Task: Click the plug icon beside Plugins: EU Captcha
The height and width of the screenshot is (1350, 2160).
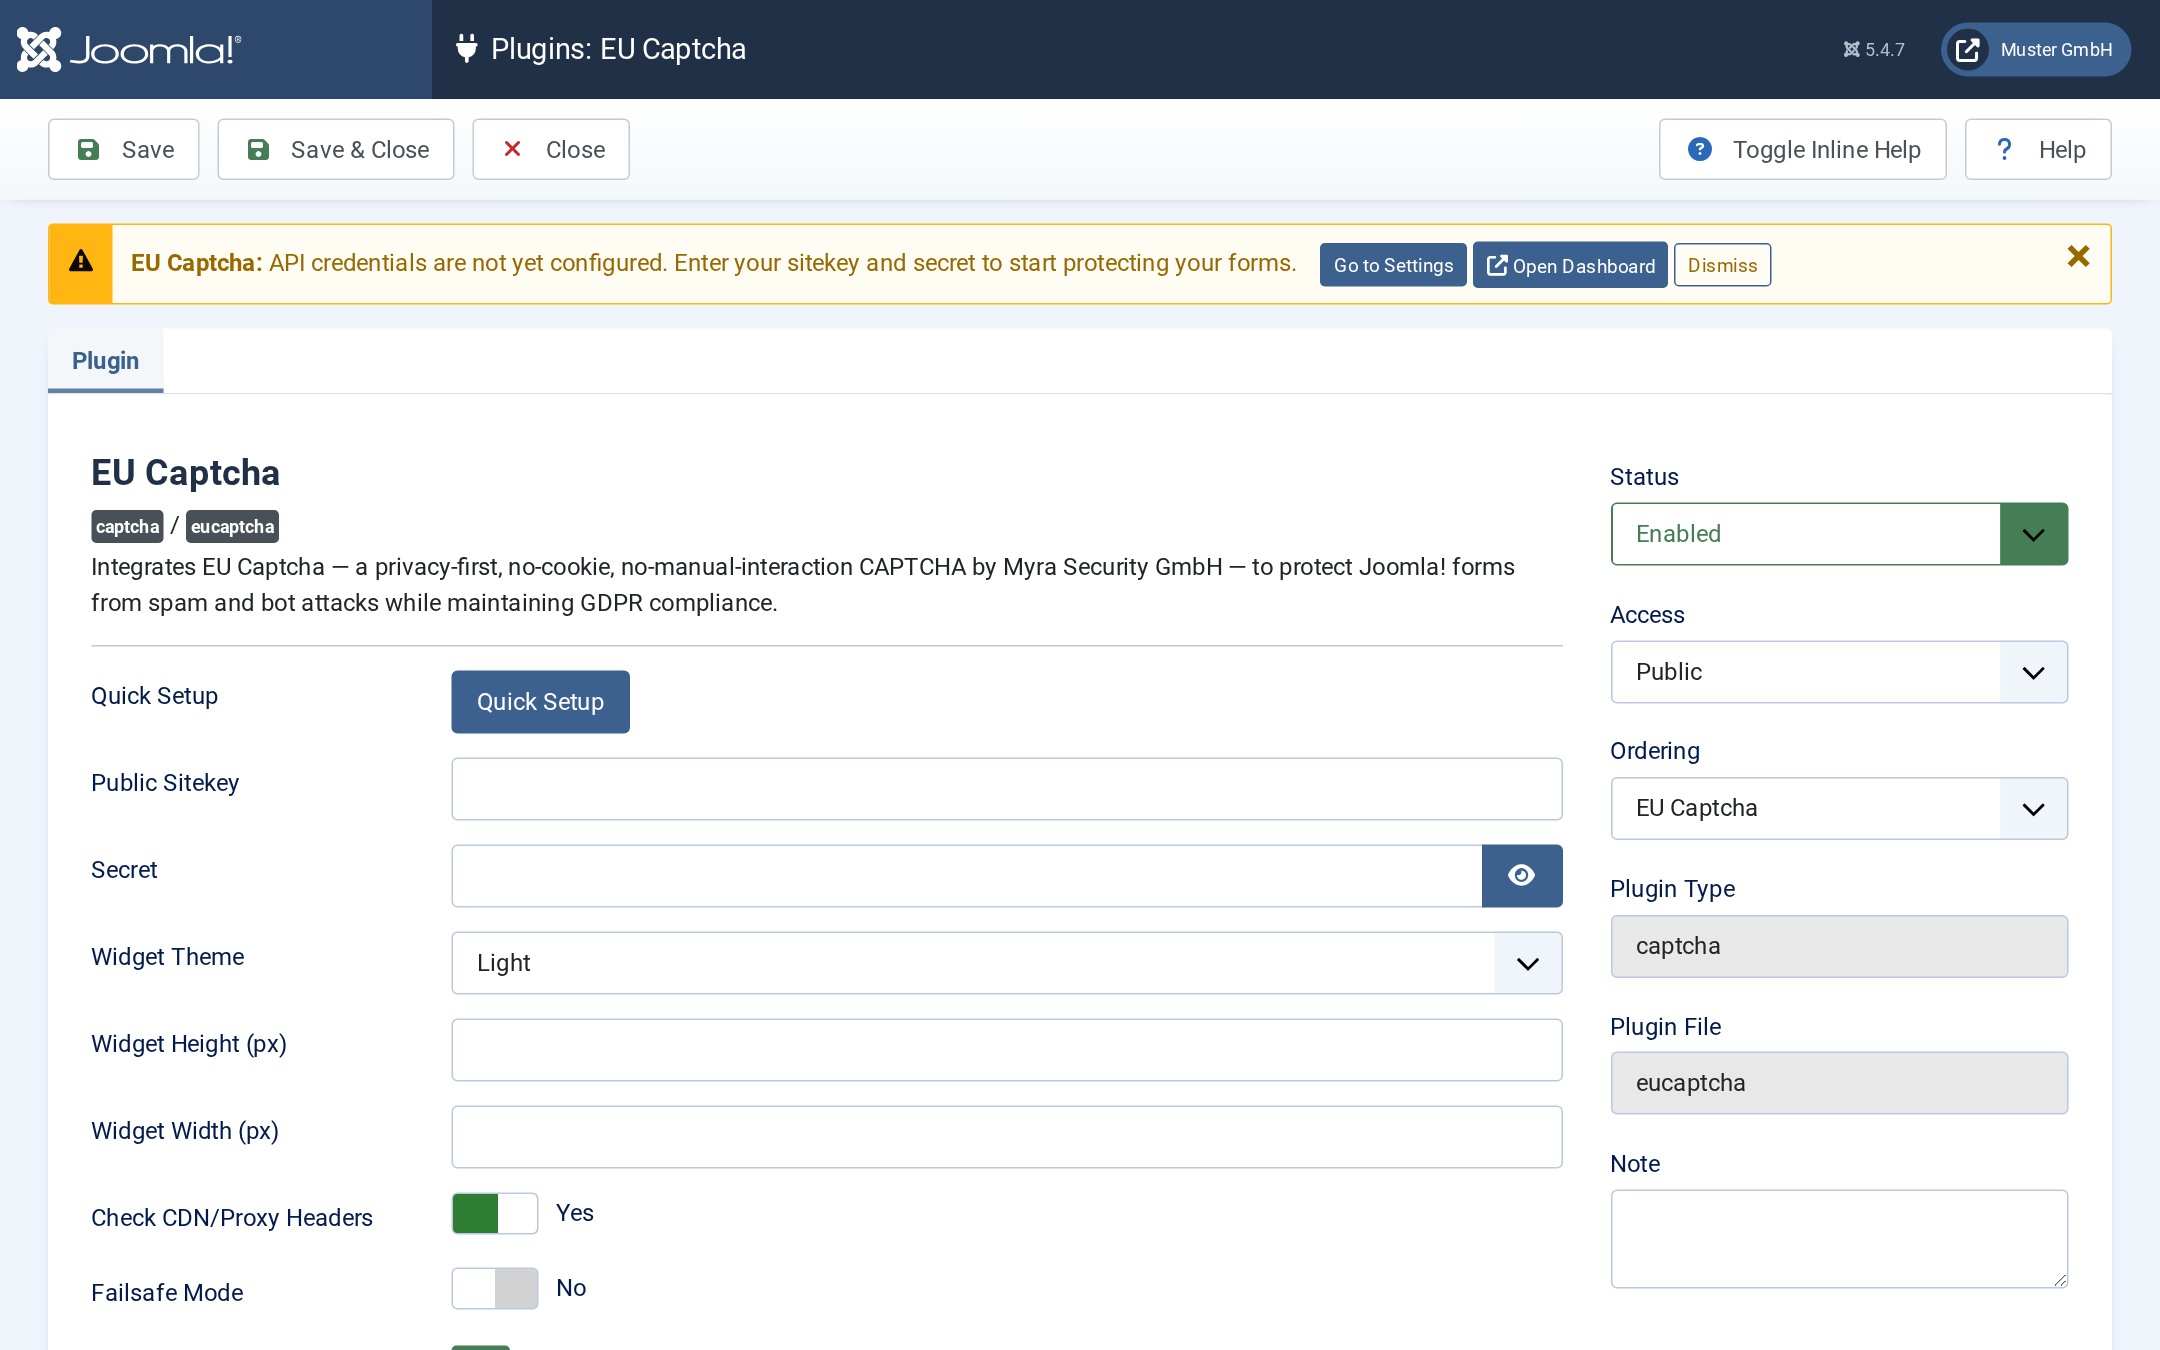Action: click(466, 48)
